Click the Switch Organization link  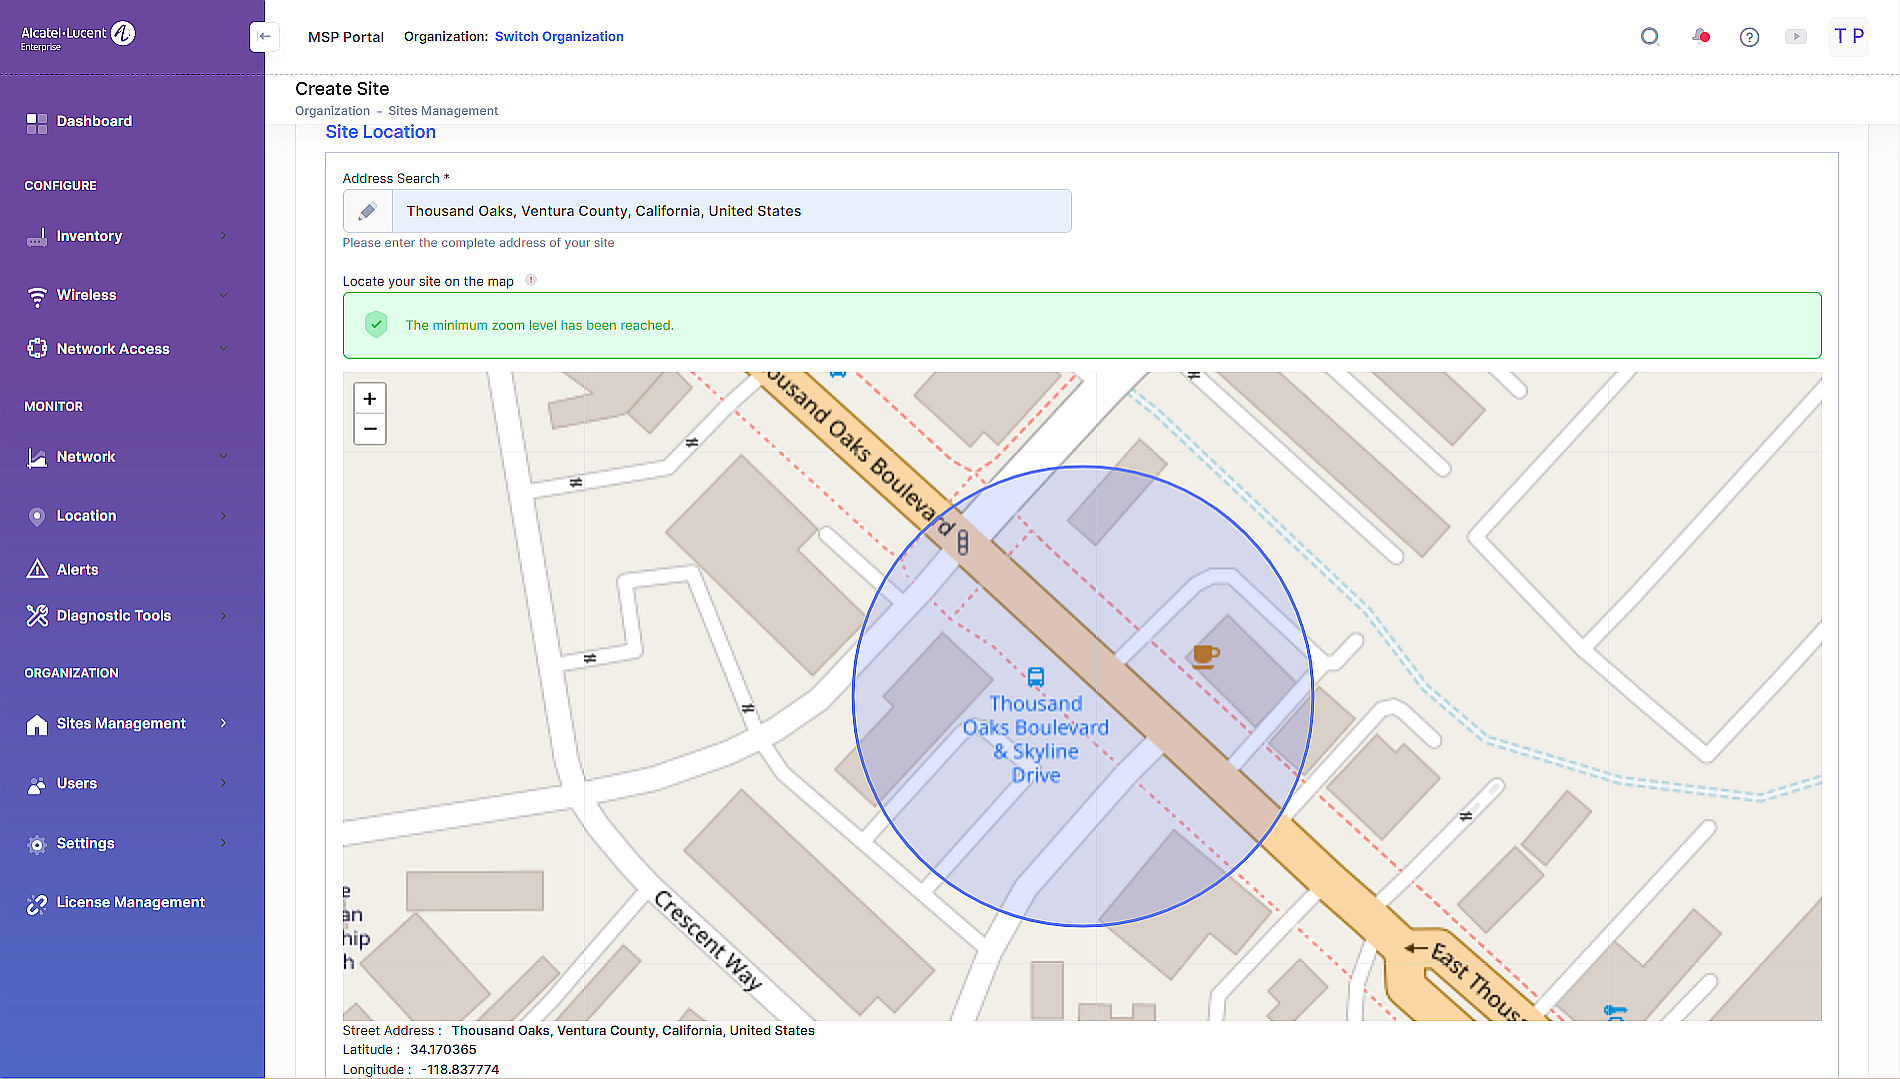tap(559, 37)
